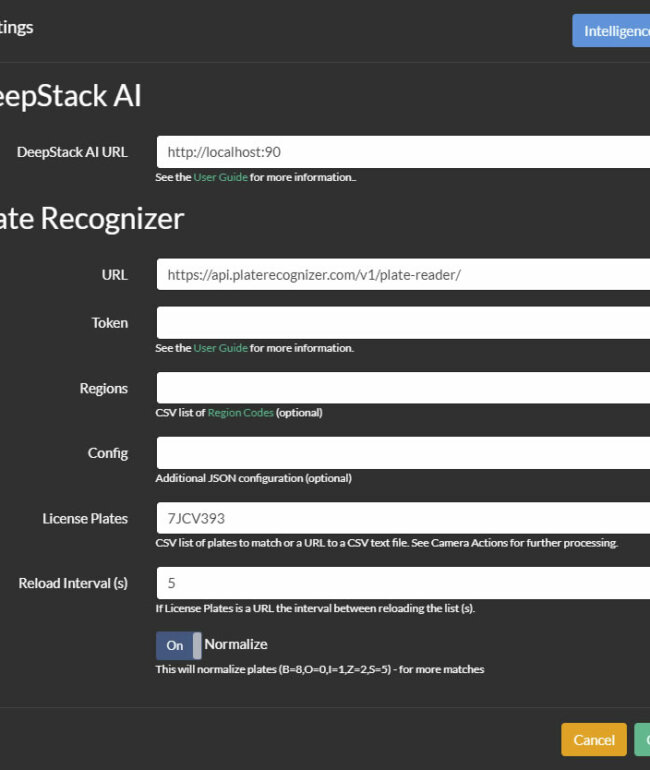Click 'Additional JSON configuration (optional)' hint text
650x770 pixels.
[x=253, y=478]
